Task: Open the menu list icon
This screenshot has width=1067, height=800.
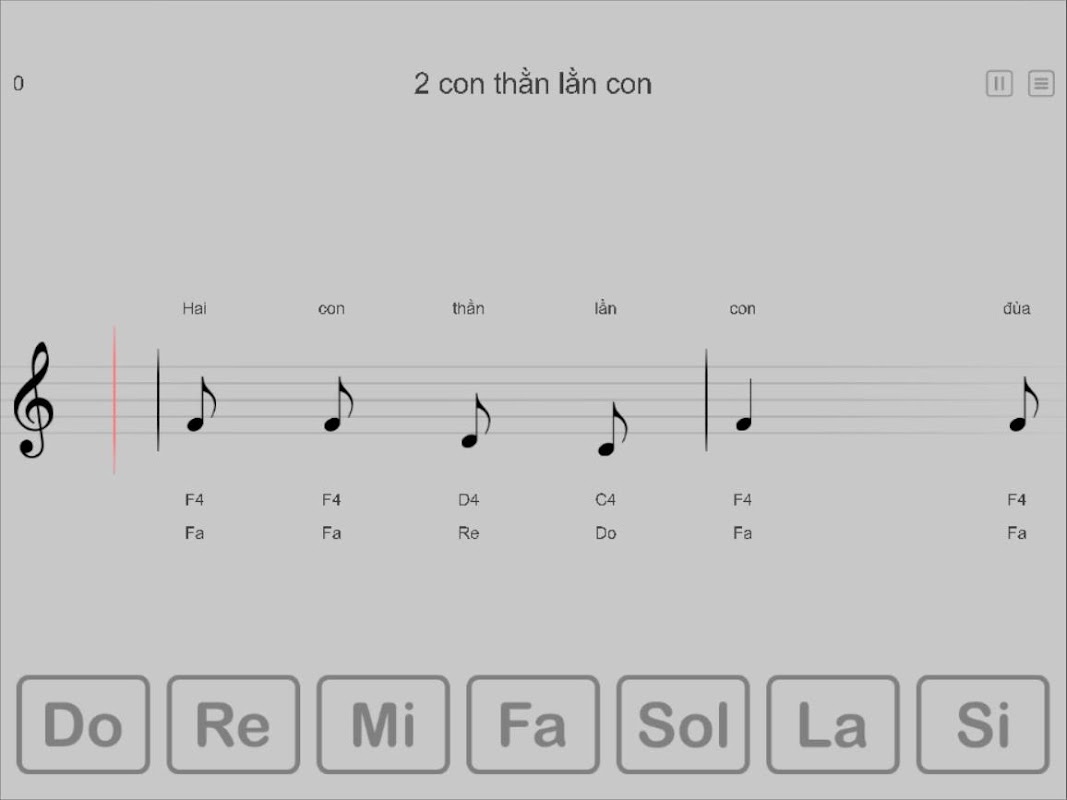Action: pos(1041,84)
